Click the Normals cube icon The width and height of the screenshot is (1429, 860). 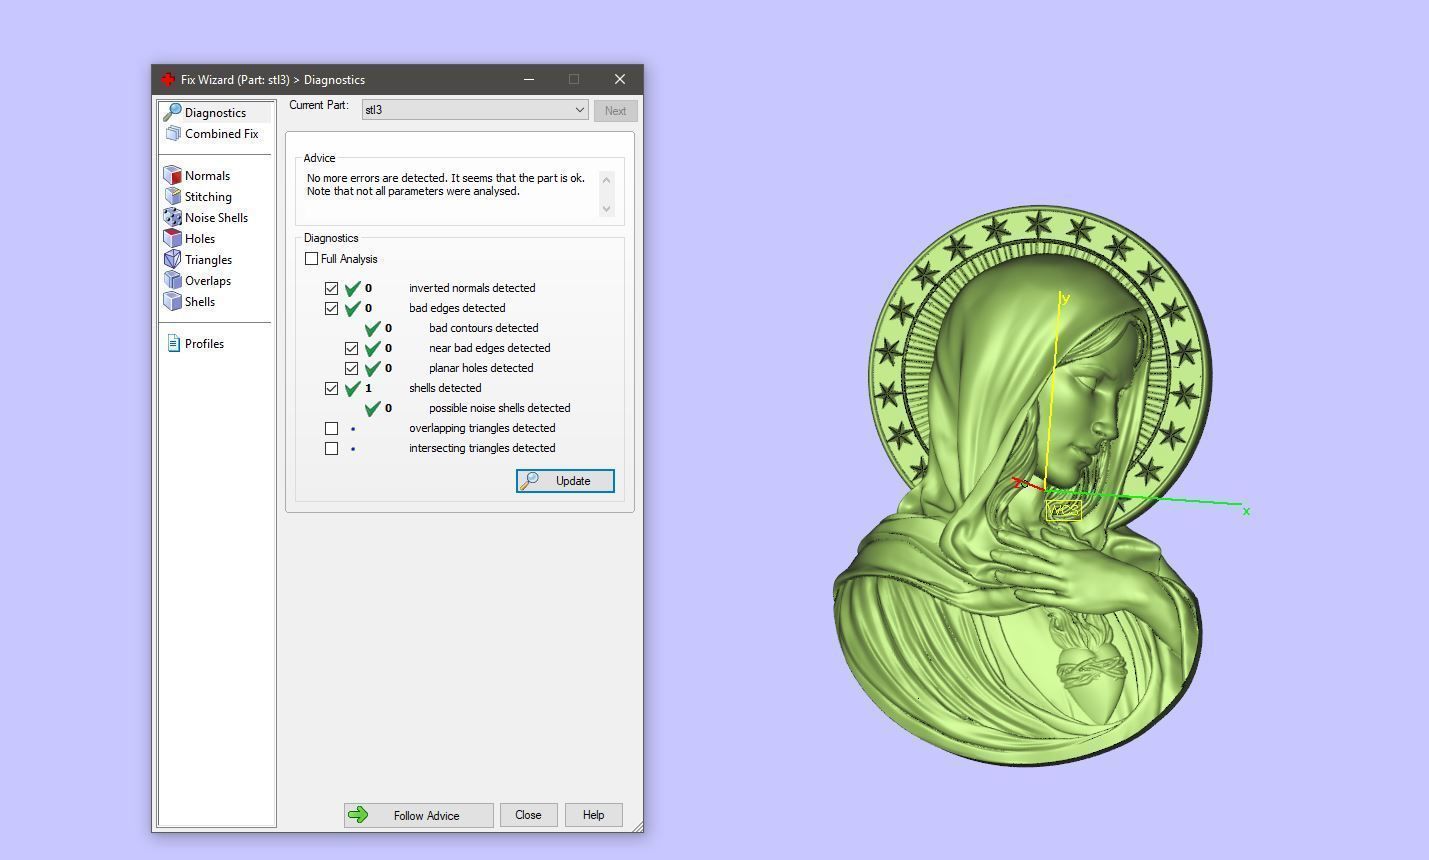(x=173, y=175)
